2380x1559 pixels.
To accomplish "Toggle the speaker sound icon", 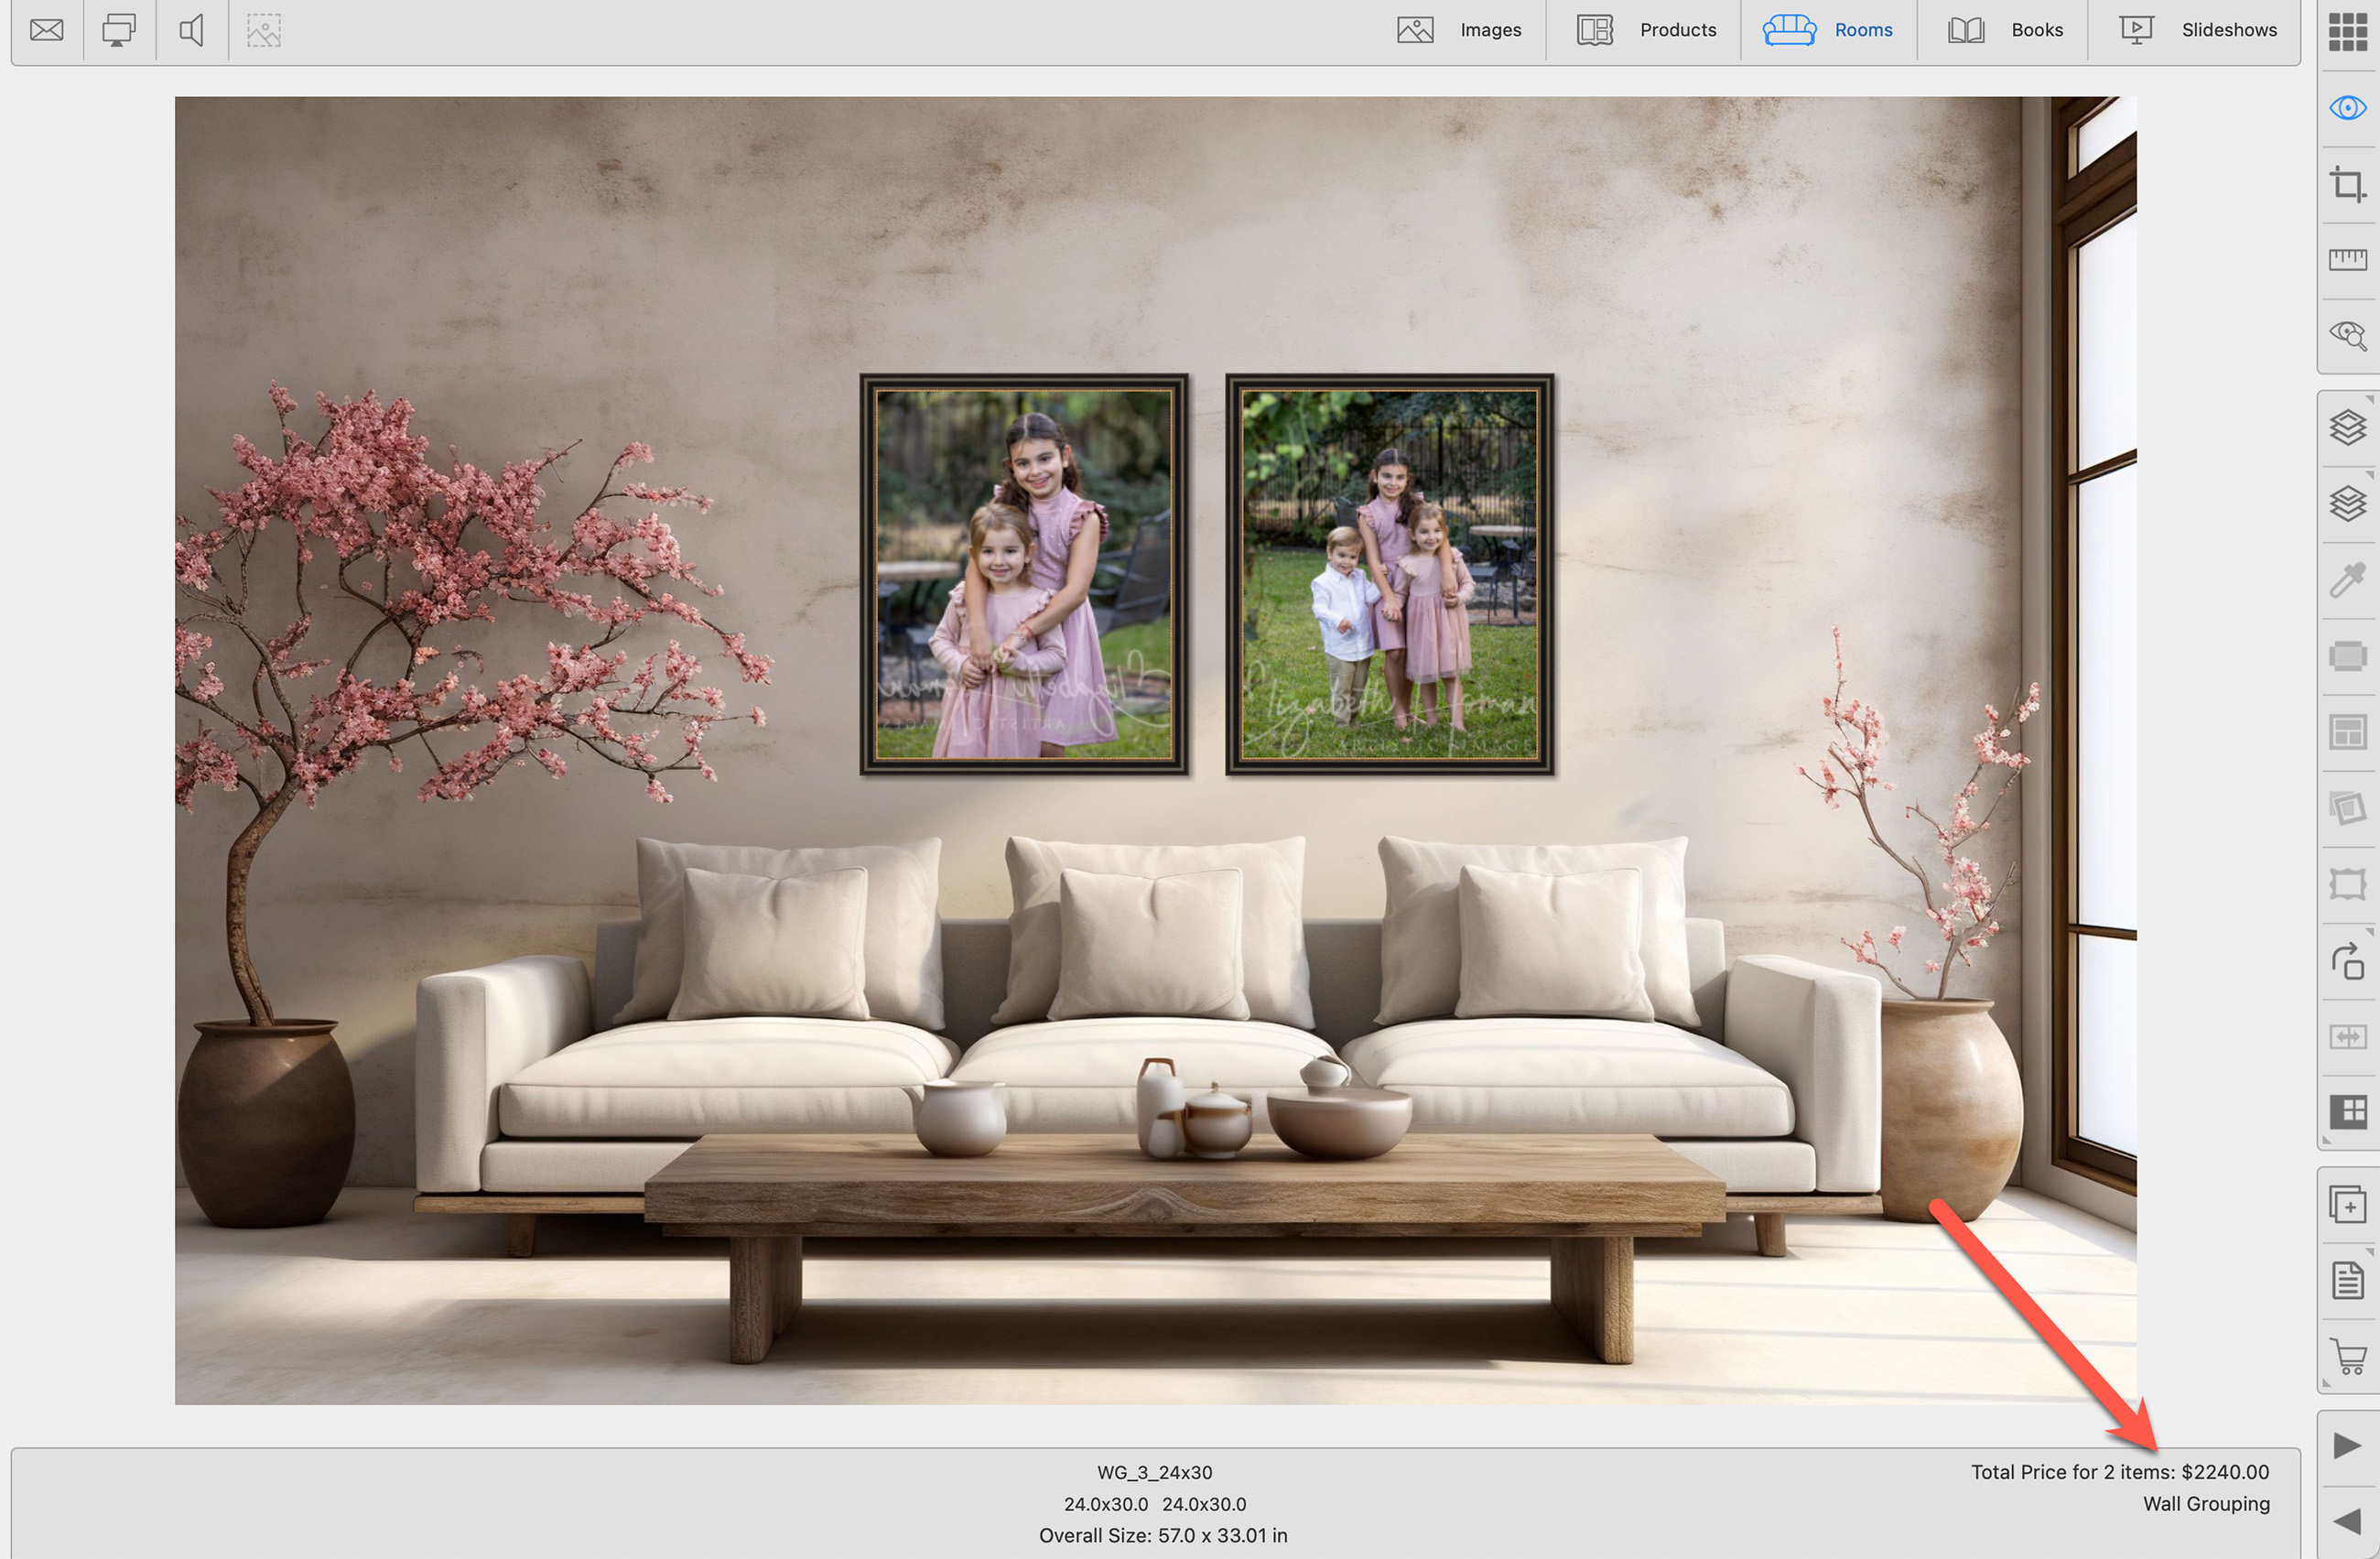I will (191, 30).
